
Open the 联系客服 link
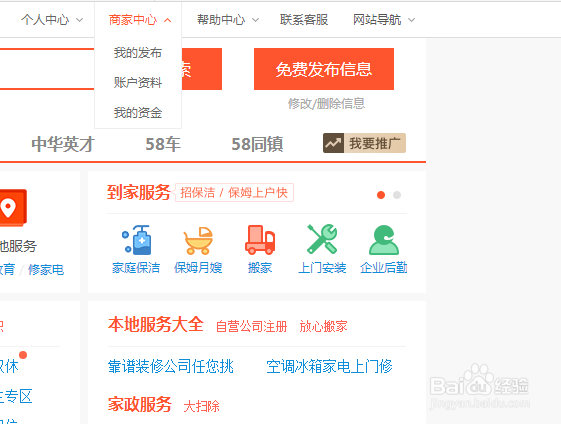pyautogui.click(x=304, y=20)
